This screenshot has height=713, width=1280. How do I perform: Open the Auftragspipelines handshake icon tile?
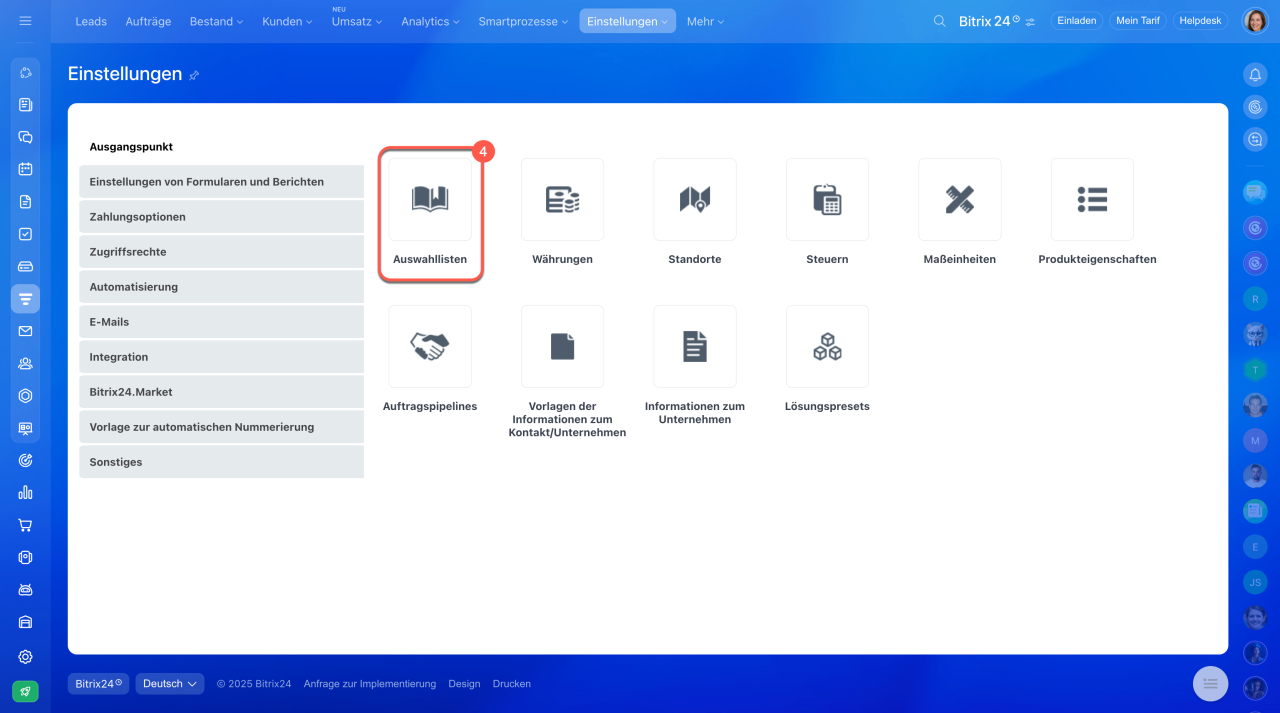[x=430, y=346]
